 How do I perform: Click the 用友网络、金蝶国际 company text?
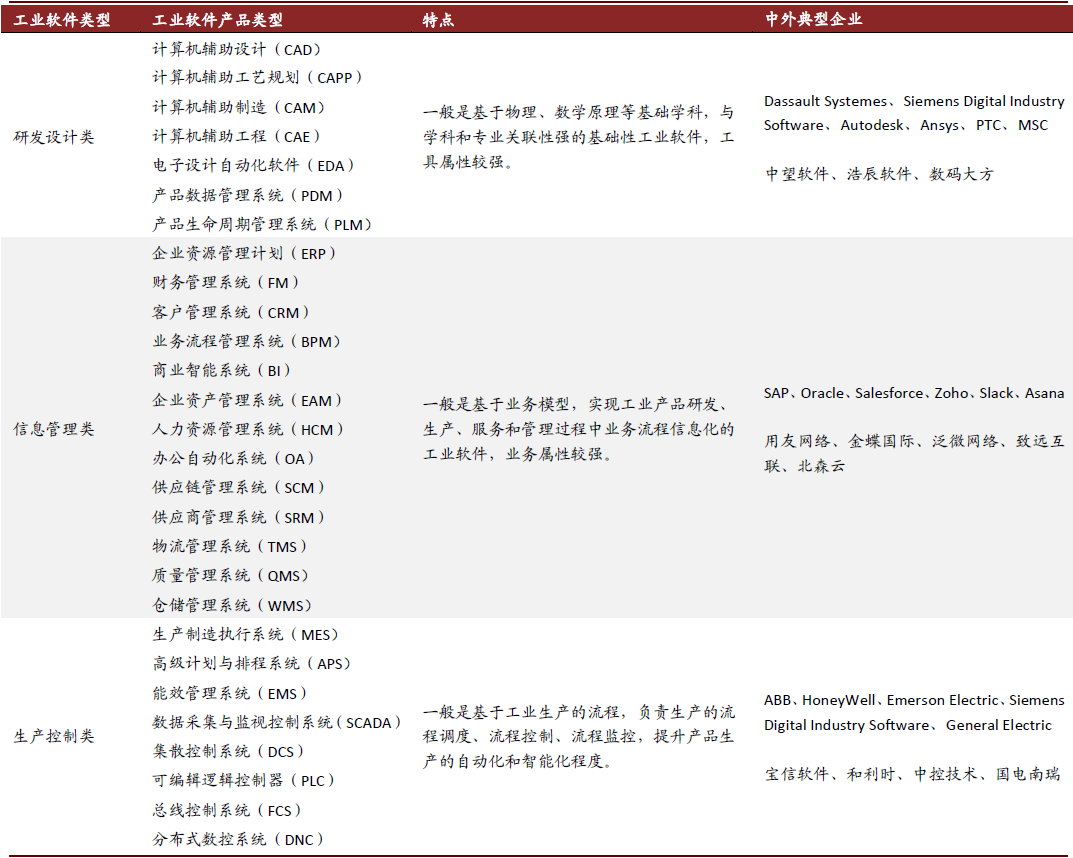[914, 453]
